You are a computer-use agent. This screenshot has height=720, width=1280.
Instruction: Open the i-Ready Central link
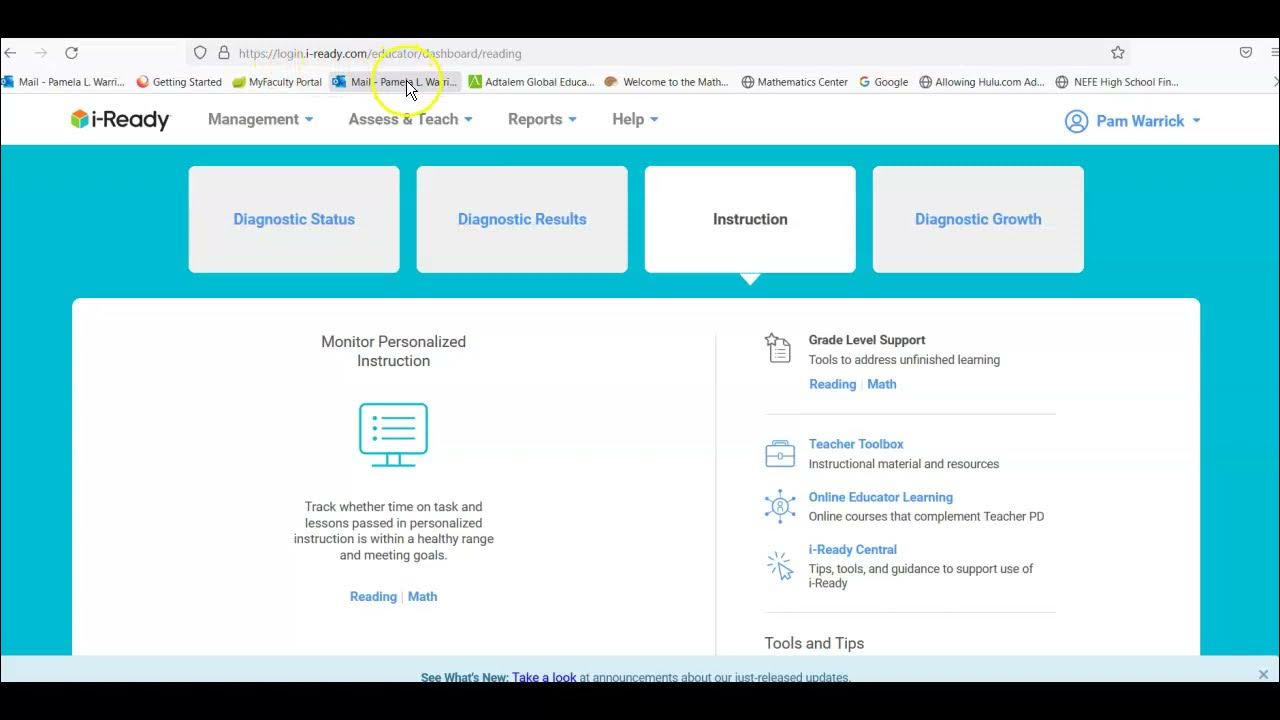852,549
